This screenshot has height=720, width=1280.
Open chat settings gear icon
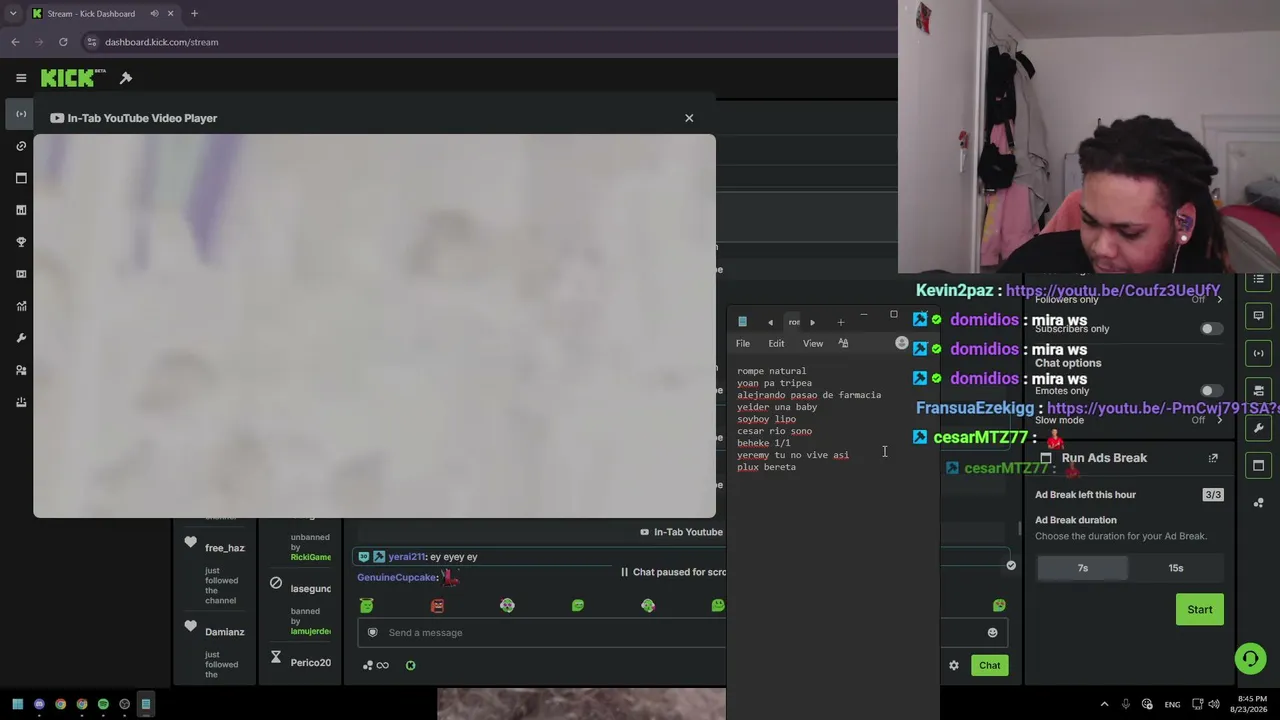coord(954,665)
